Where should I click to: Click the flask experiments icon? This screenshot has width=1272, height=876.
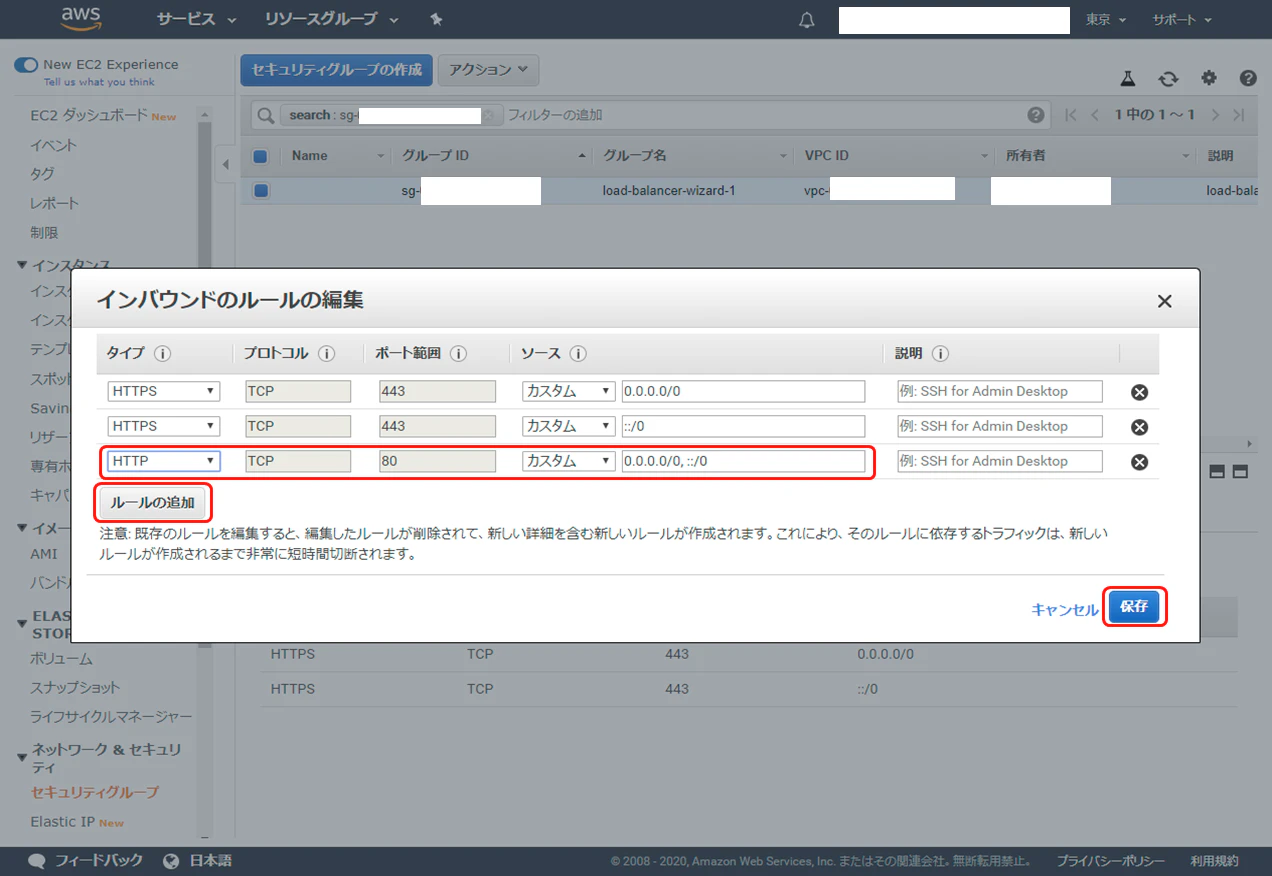(x=1128, y=78)
